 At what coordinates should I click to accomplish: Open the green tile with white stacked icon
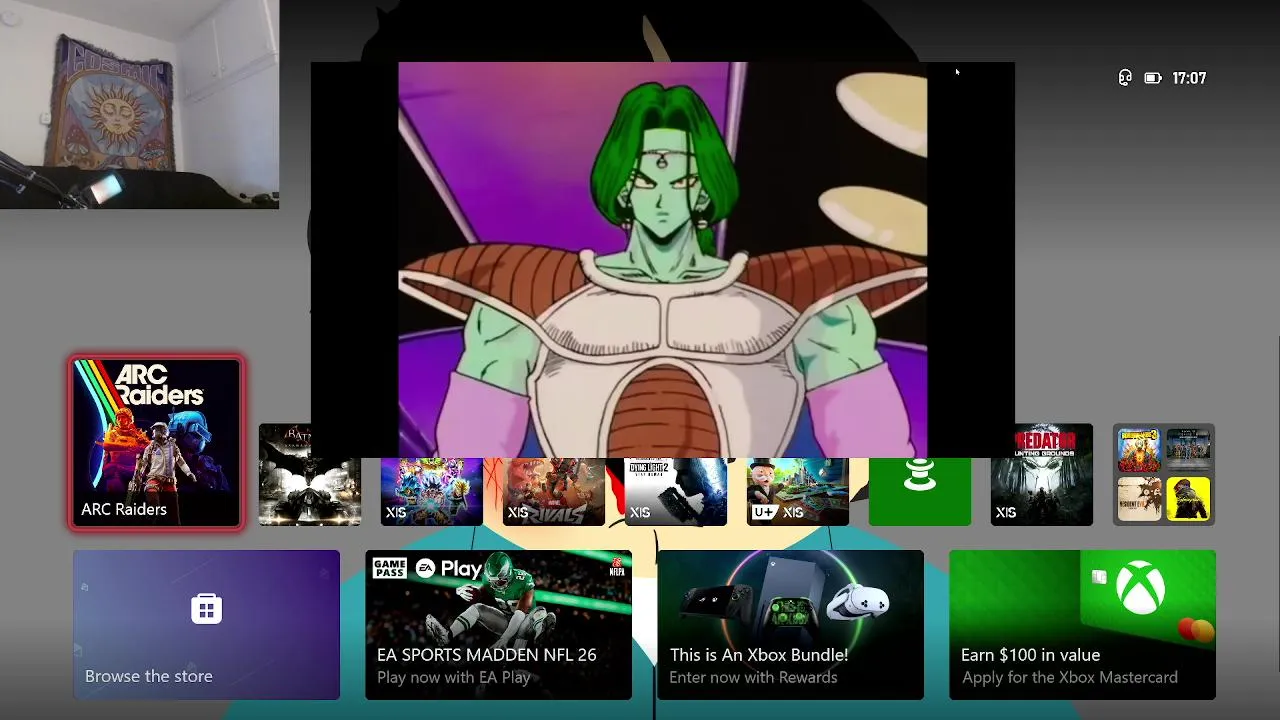919,491
